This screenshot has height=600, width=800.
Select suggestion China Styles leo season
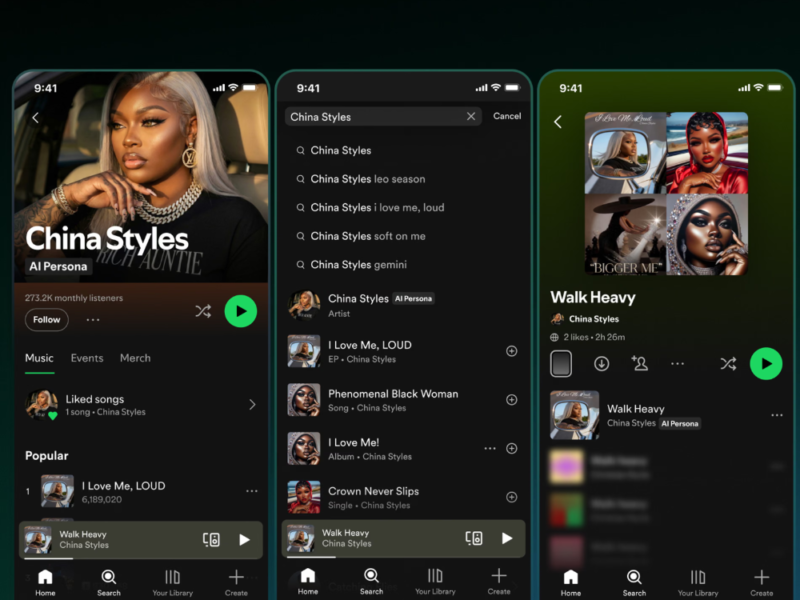(368, 179)
